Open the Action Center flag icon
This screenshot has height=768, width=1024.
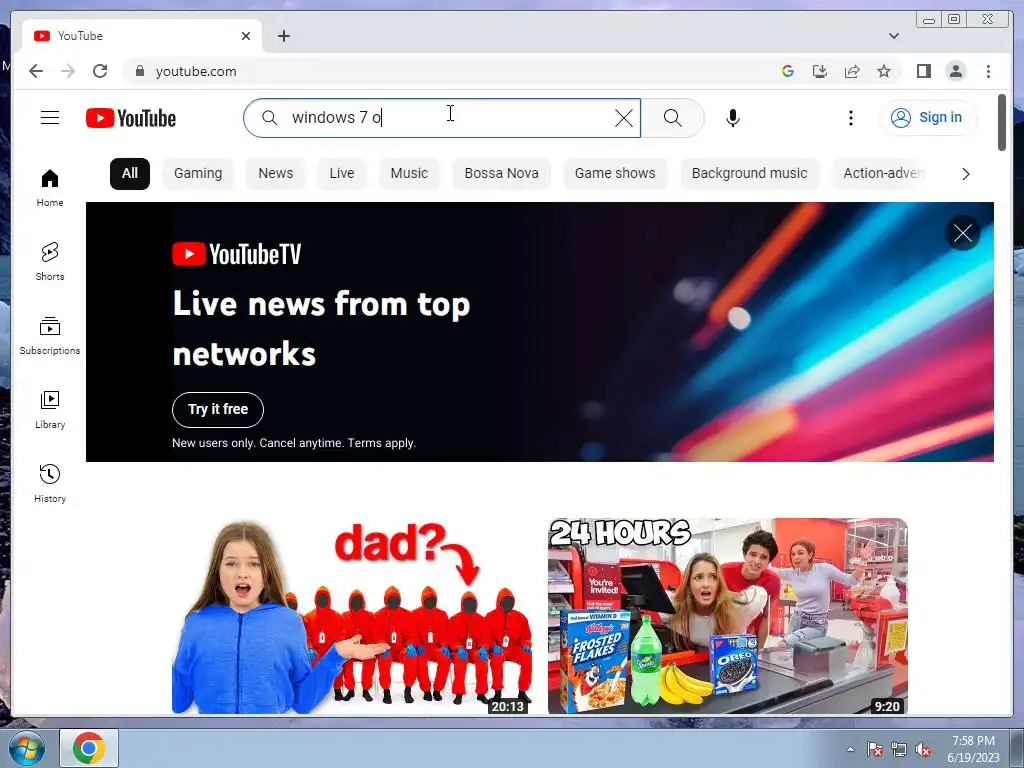pyautogui.click(x=874, y=749)
